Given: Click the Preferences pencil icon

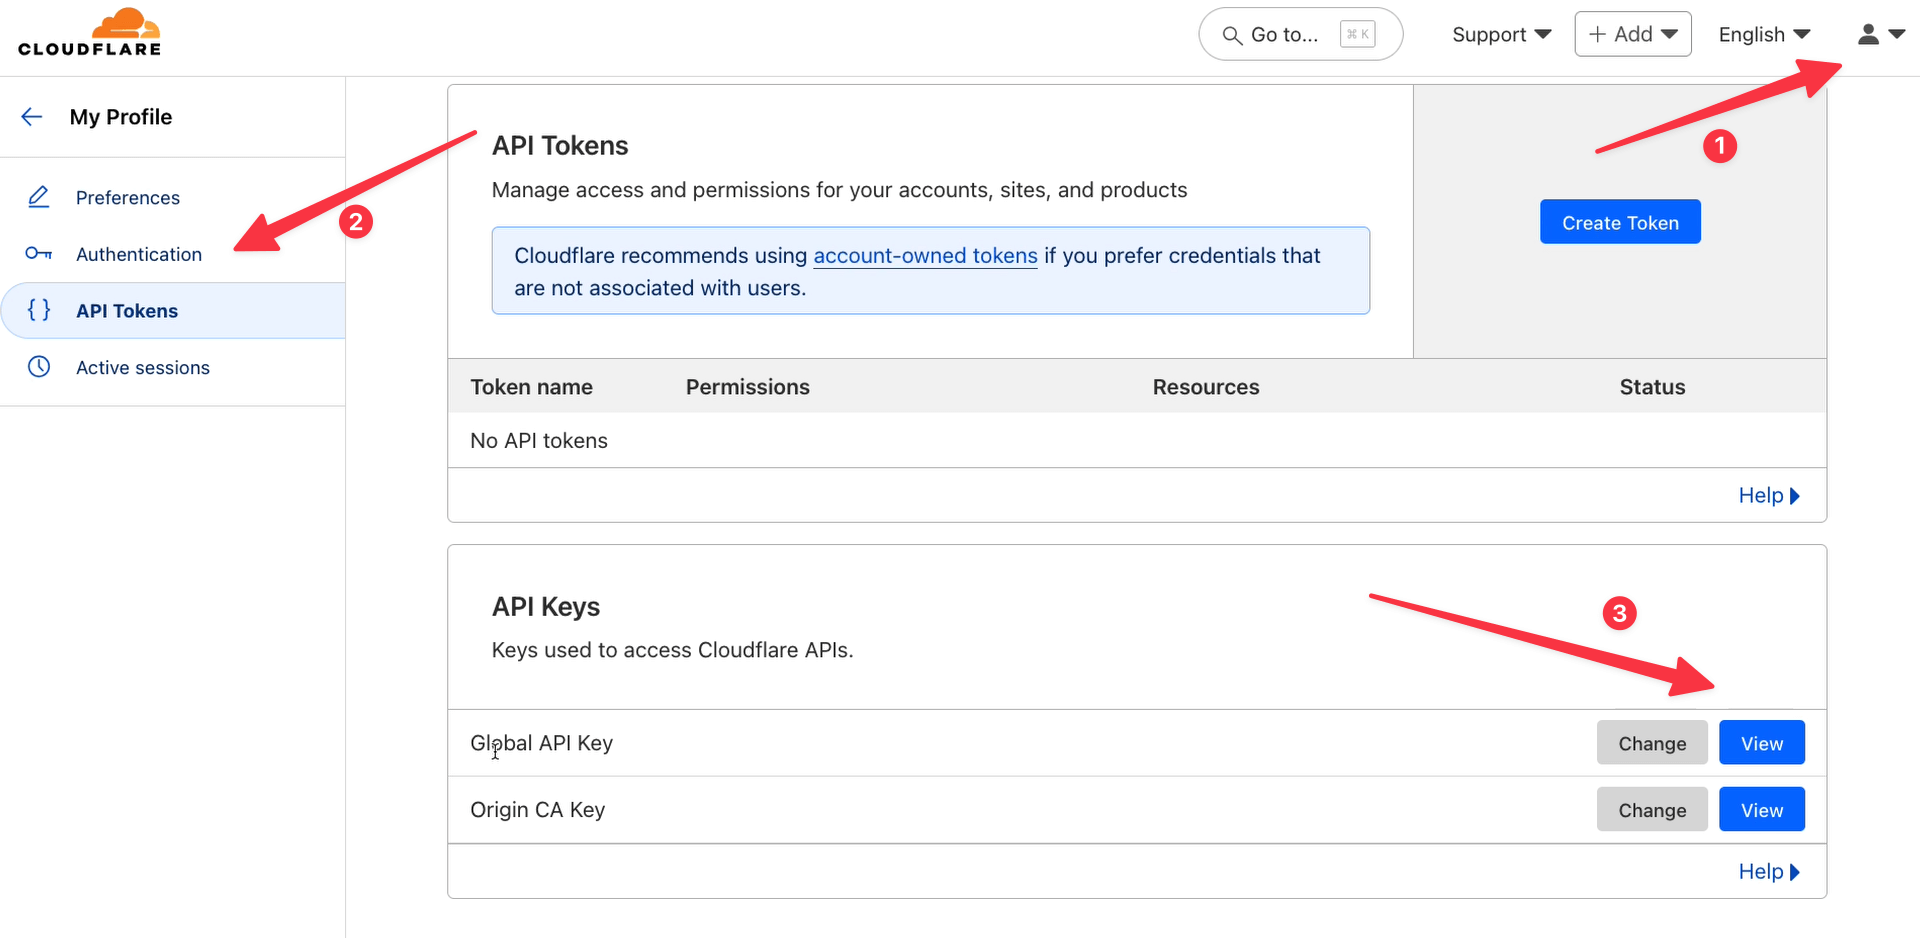Looking at the screenshot, I should click(39, 197).
